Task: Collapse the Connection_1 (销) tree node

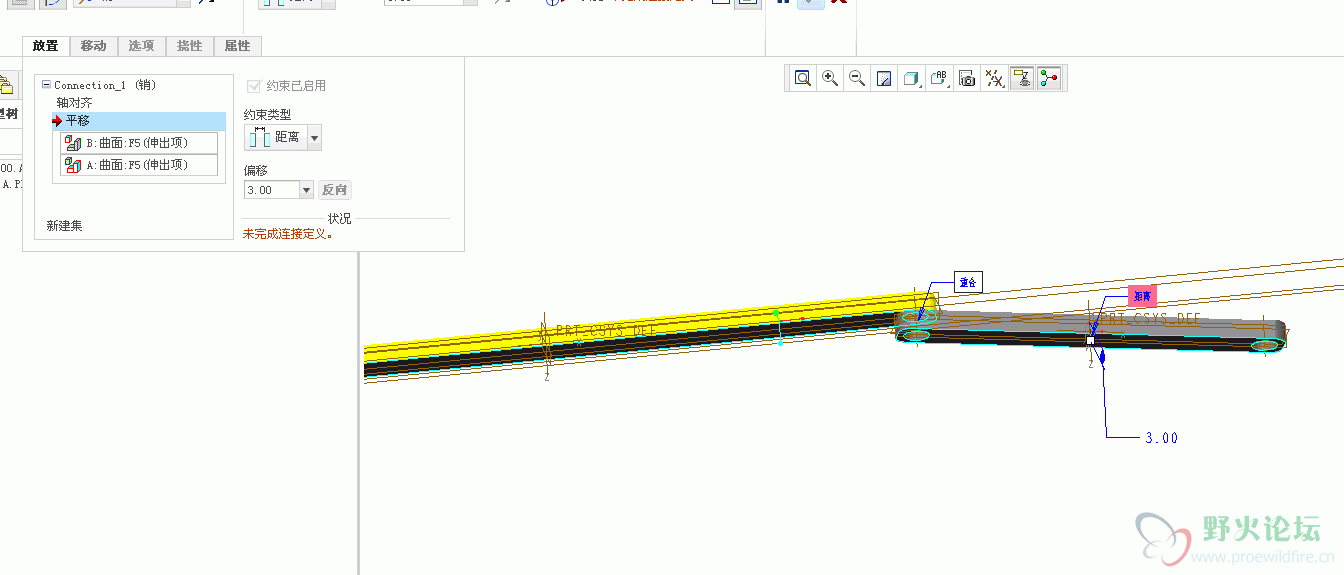Action: [46, 85]
